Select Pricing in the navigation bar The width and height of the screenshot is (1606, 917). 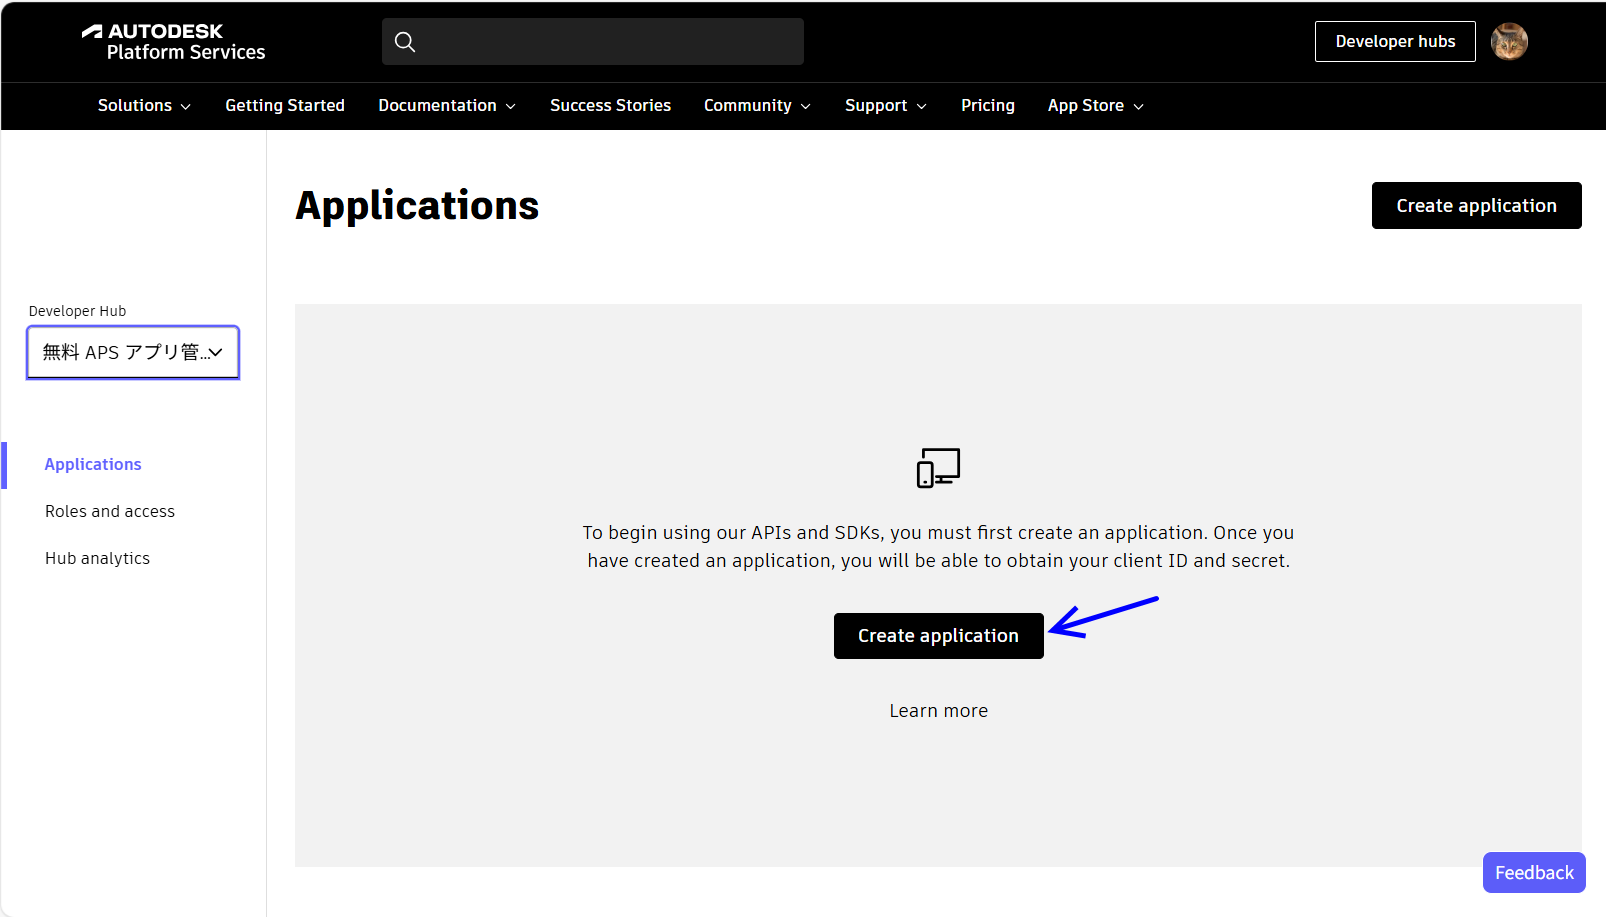tap(987, 106)
